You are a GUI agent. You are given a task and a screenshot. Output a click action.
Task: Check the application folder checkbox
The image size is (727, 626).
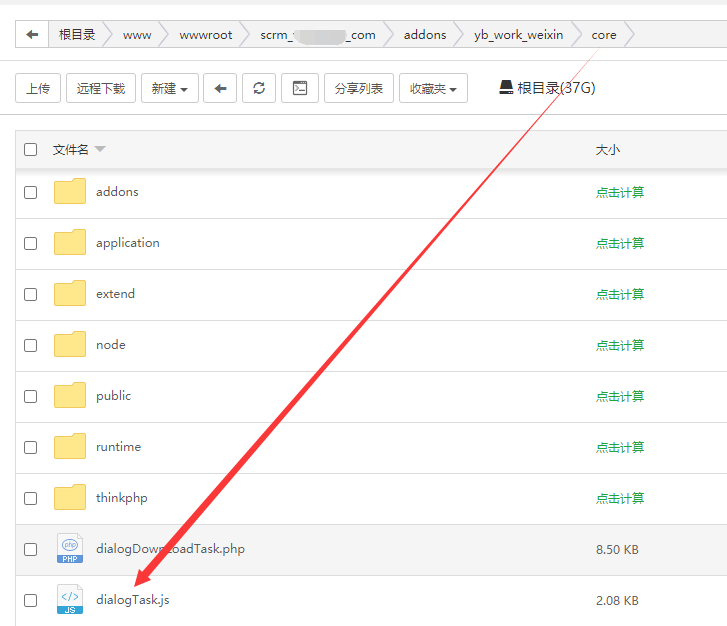point(31,243)
